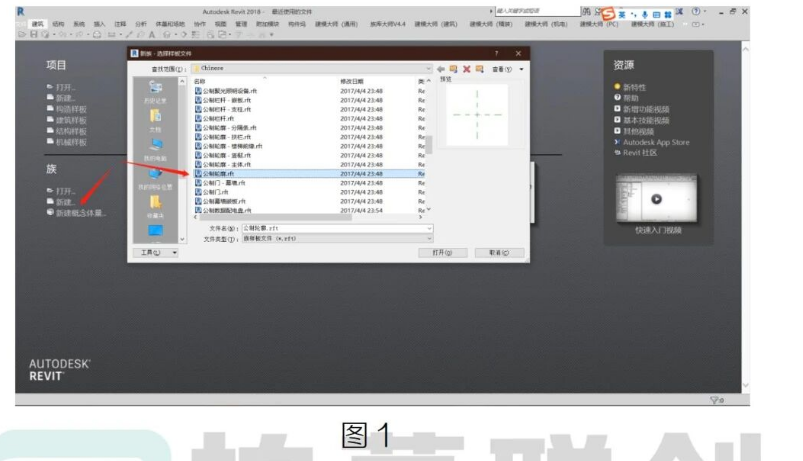Click the up-one-level folder icon in dialog
Viewport: 803px width, 461px height.
click(453, 69)
